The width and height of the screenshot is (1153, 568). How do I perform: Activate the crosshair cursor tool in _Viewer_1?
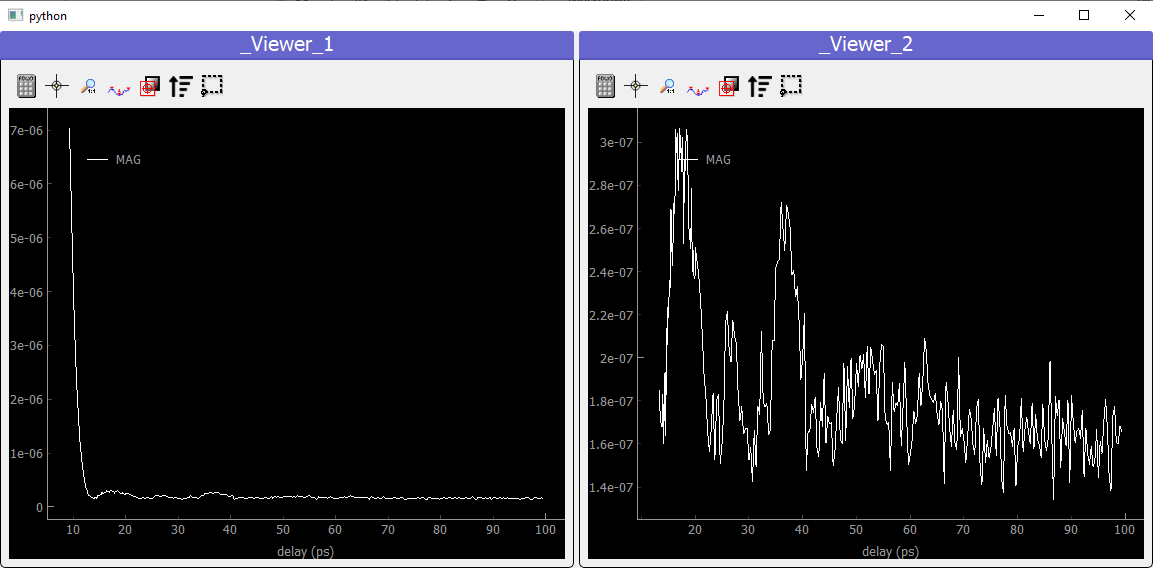click(x=57, y=86)
